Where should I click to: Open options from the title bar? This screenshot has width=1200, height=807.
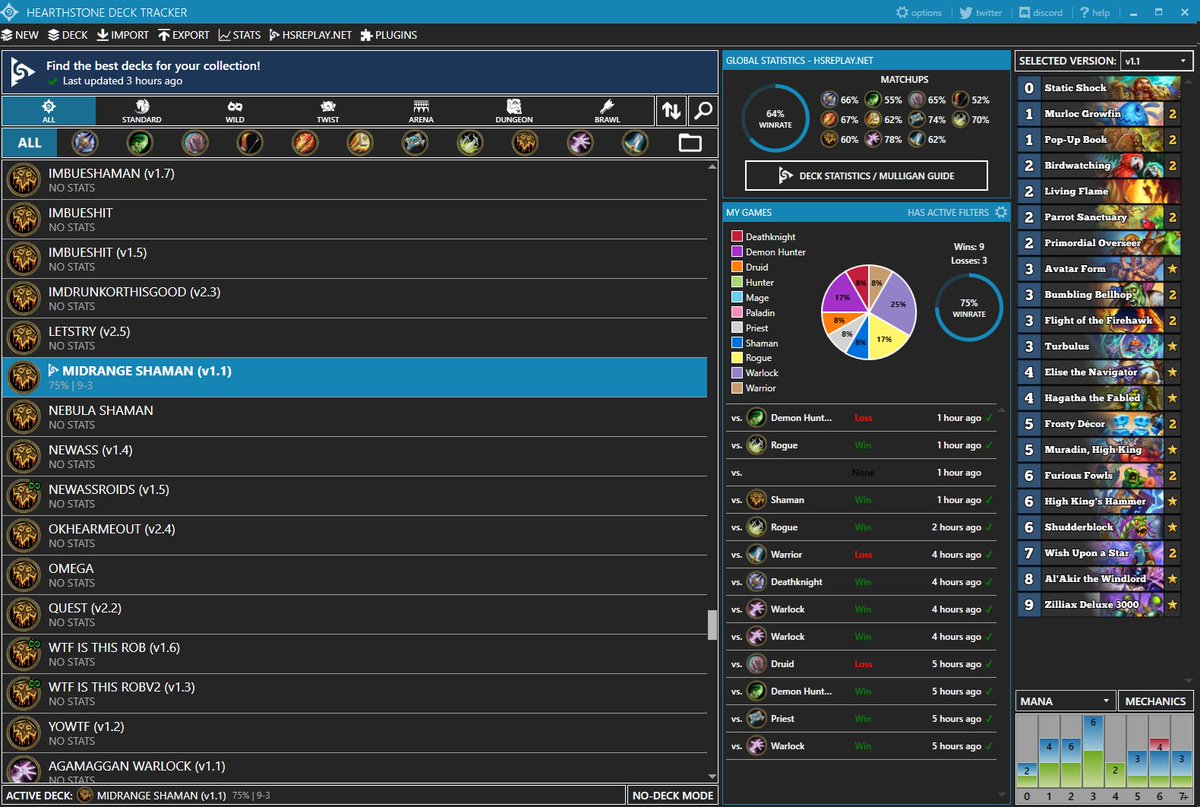tap(918, 13)
